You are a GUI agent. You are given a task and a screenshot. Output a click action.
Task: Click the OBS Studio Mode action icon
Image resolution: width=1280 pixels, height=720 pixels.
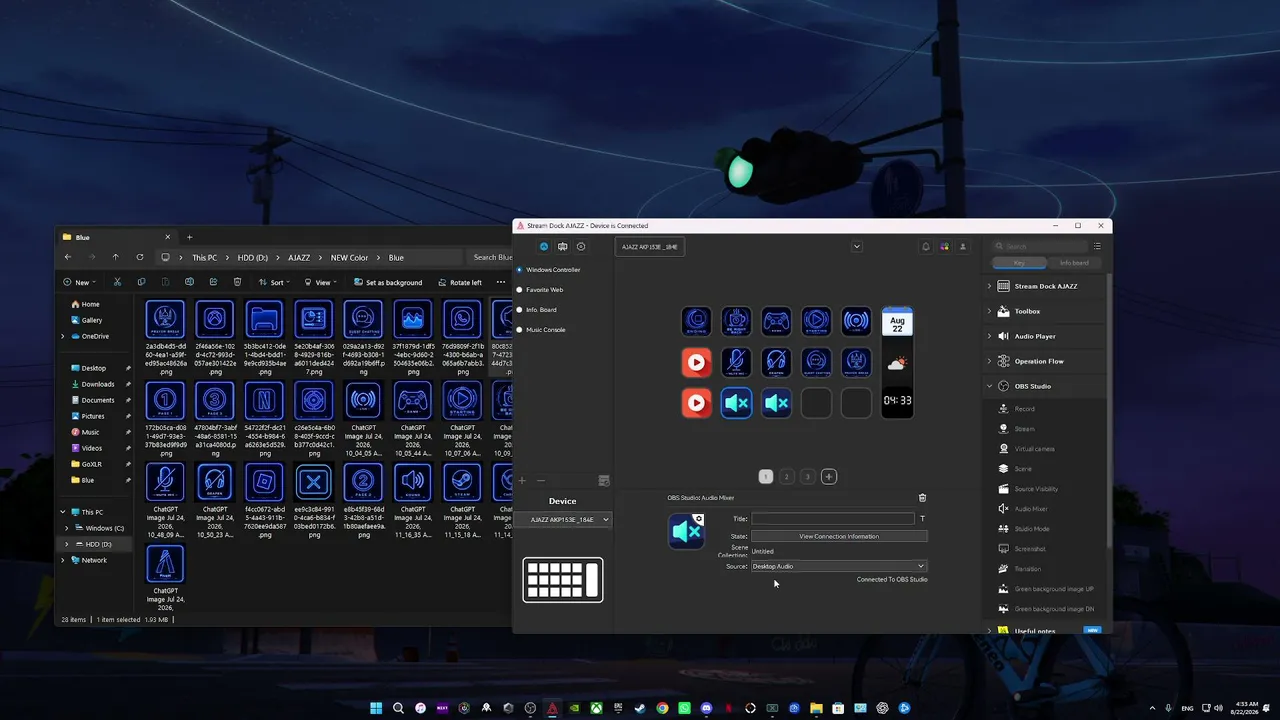coord(1003,529)
